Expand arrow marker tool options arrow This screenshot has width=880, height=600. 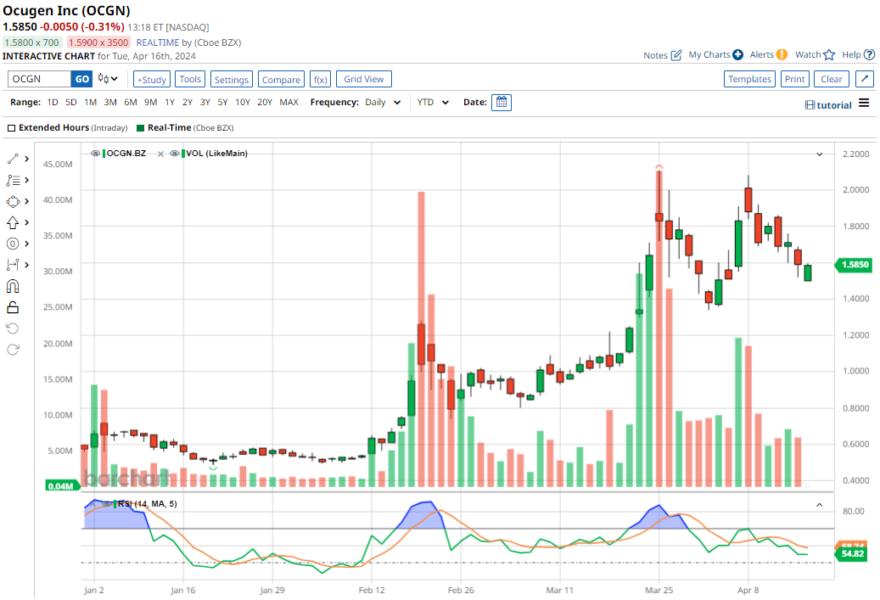tap(27, 223)
